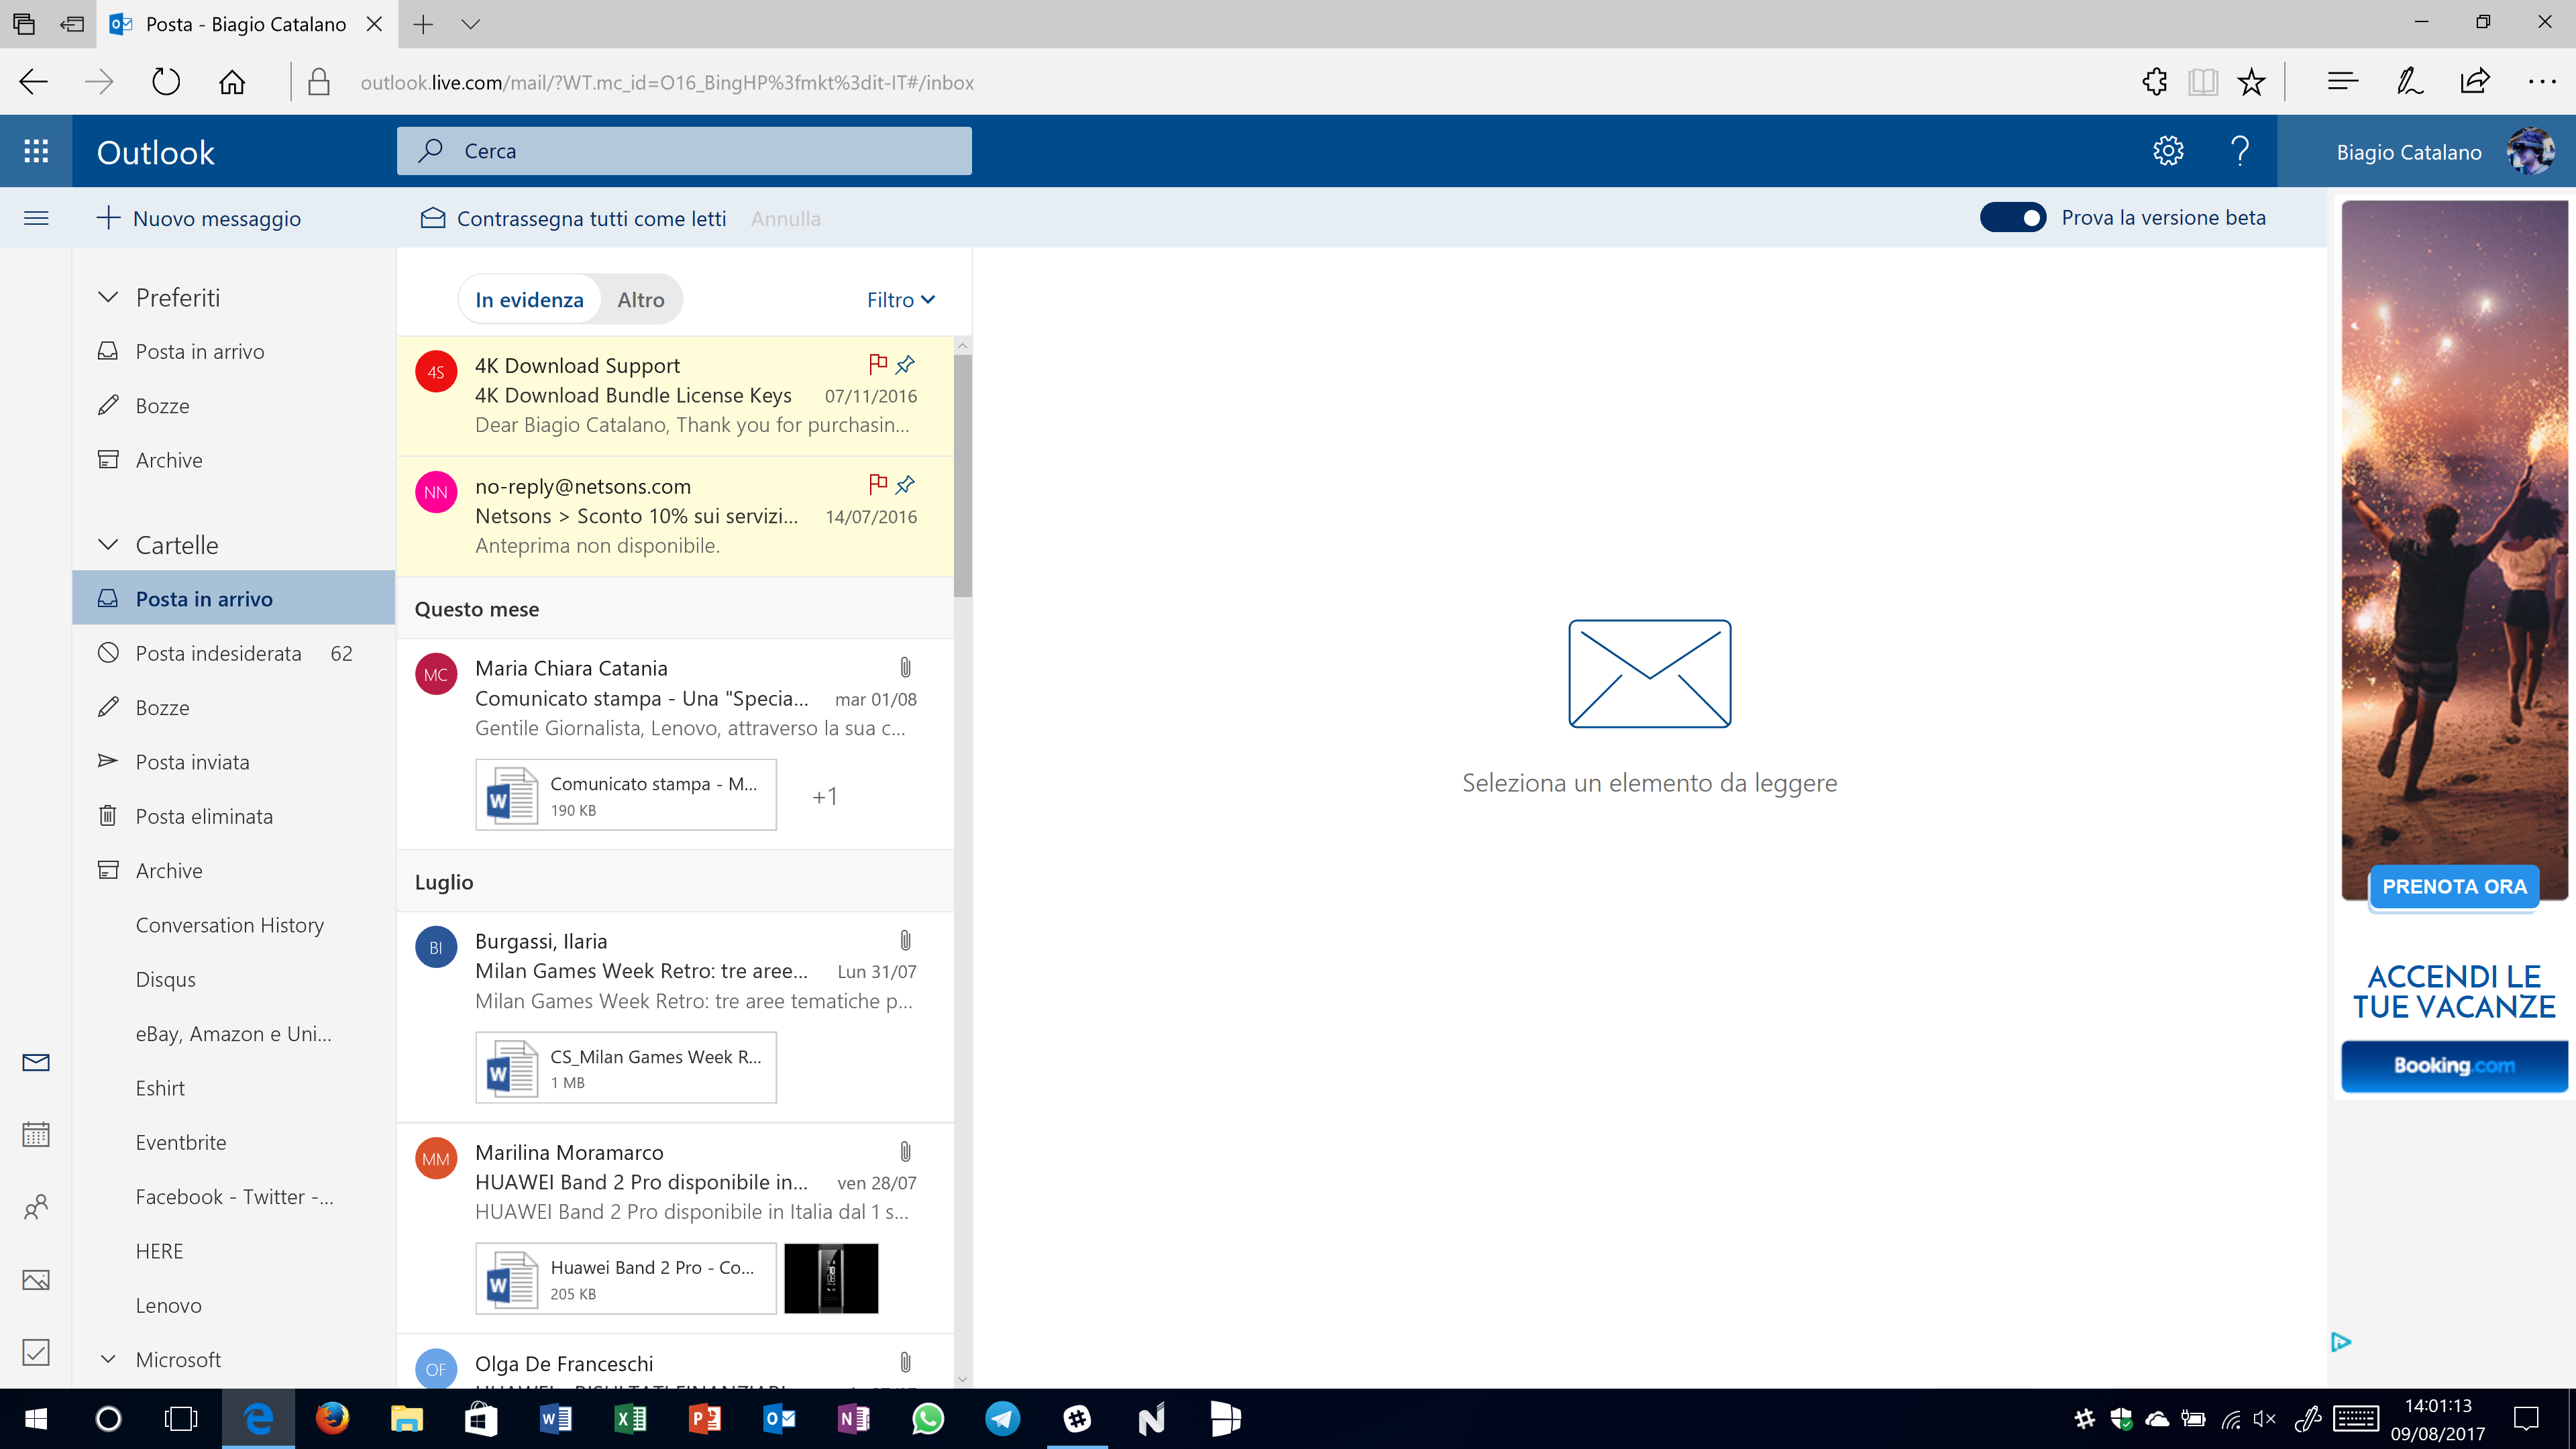
Task: Unflag the no-reply@netsons.com message
Action: [878, 485]
